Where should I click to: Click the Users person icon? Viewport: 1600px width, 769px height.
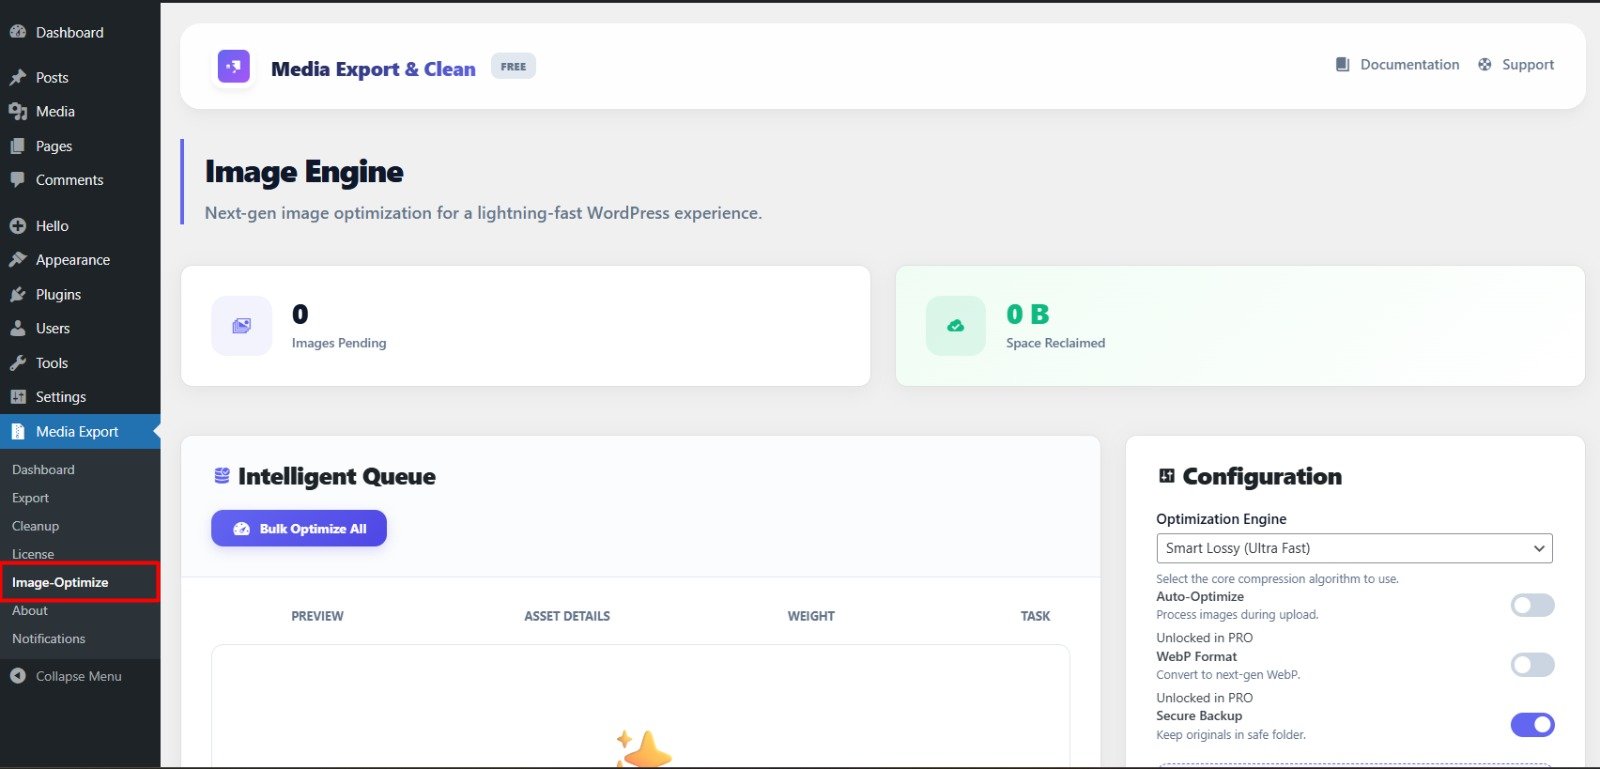pyautogui.click(x=18, y=328)
